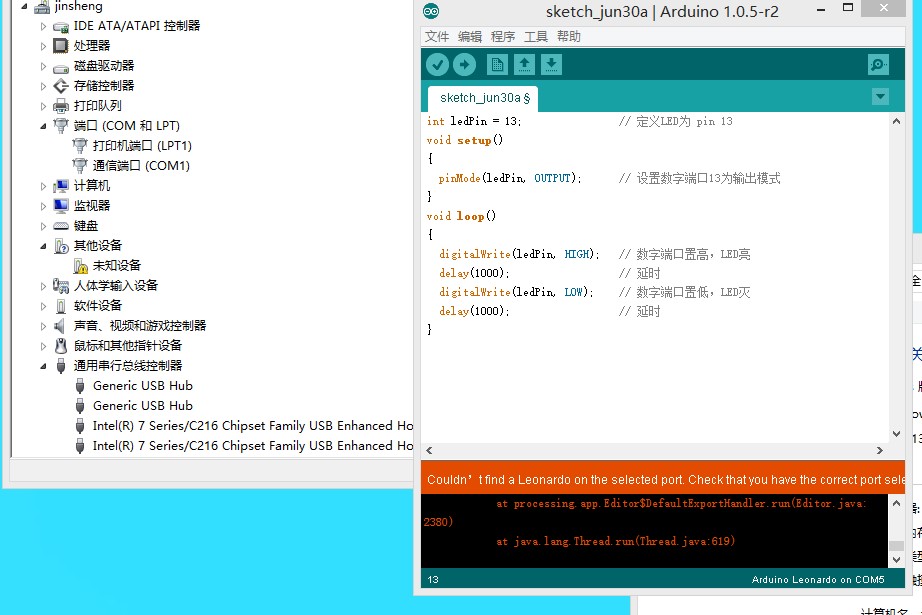This screenshot has width=922, height=615.
Task: Select the keyboards (键盘) icon
Action: (x=61, y=226)
